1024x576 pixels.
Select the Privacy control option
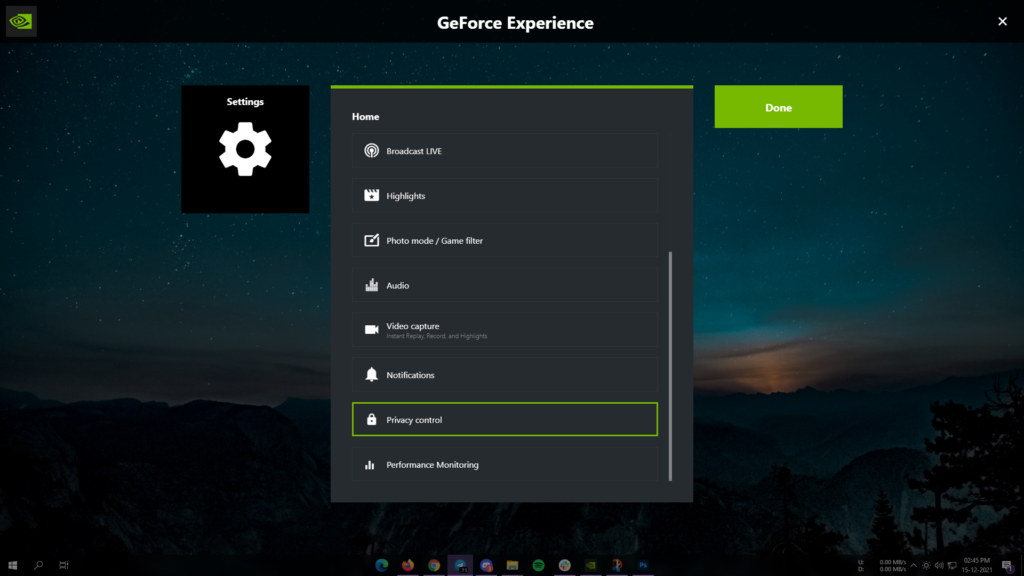[x=504, y=419]
